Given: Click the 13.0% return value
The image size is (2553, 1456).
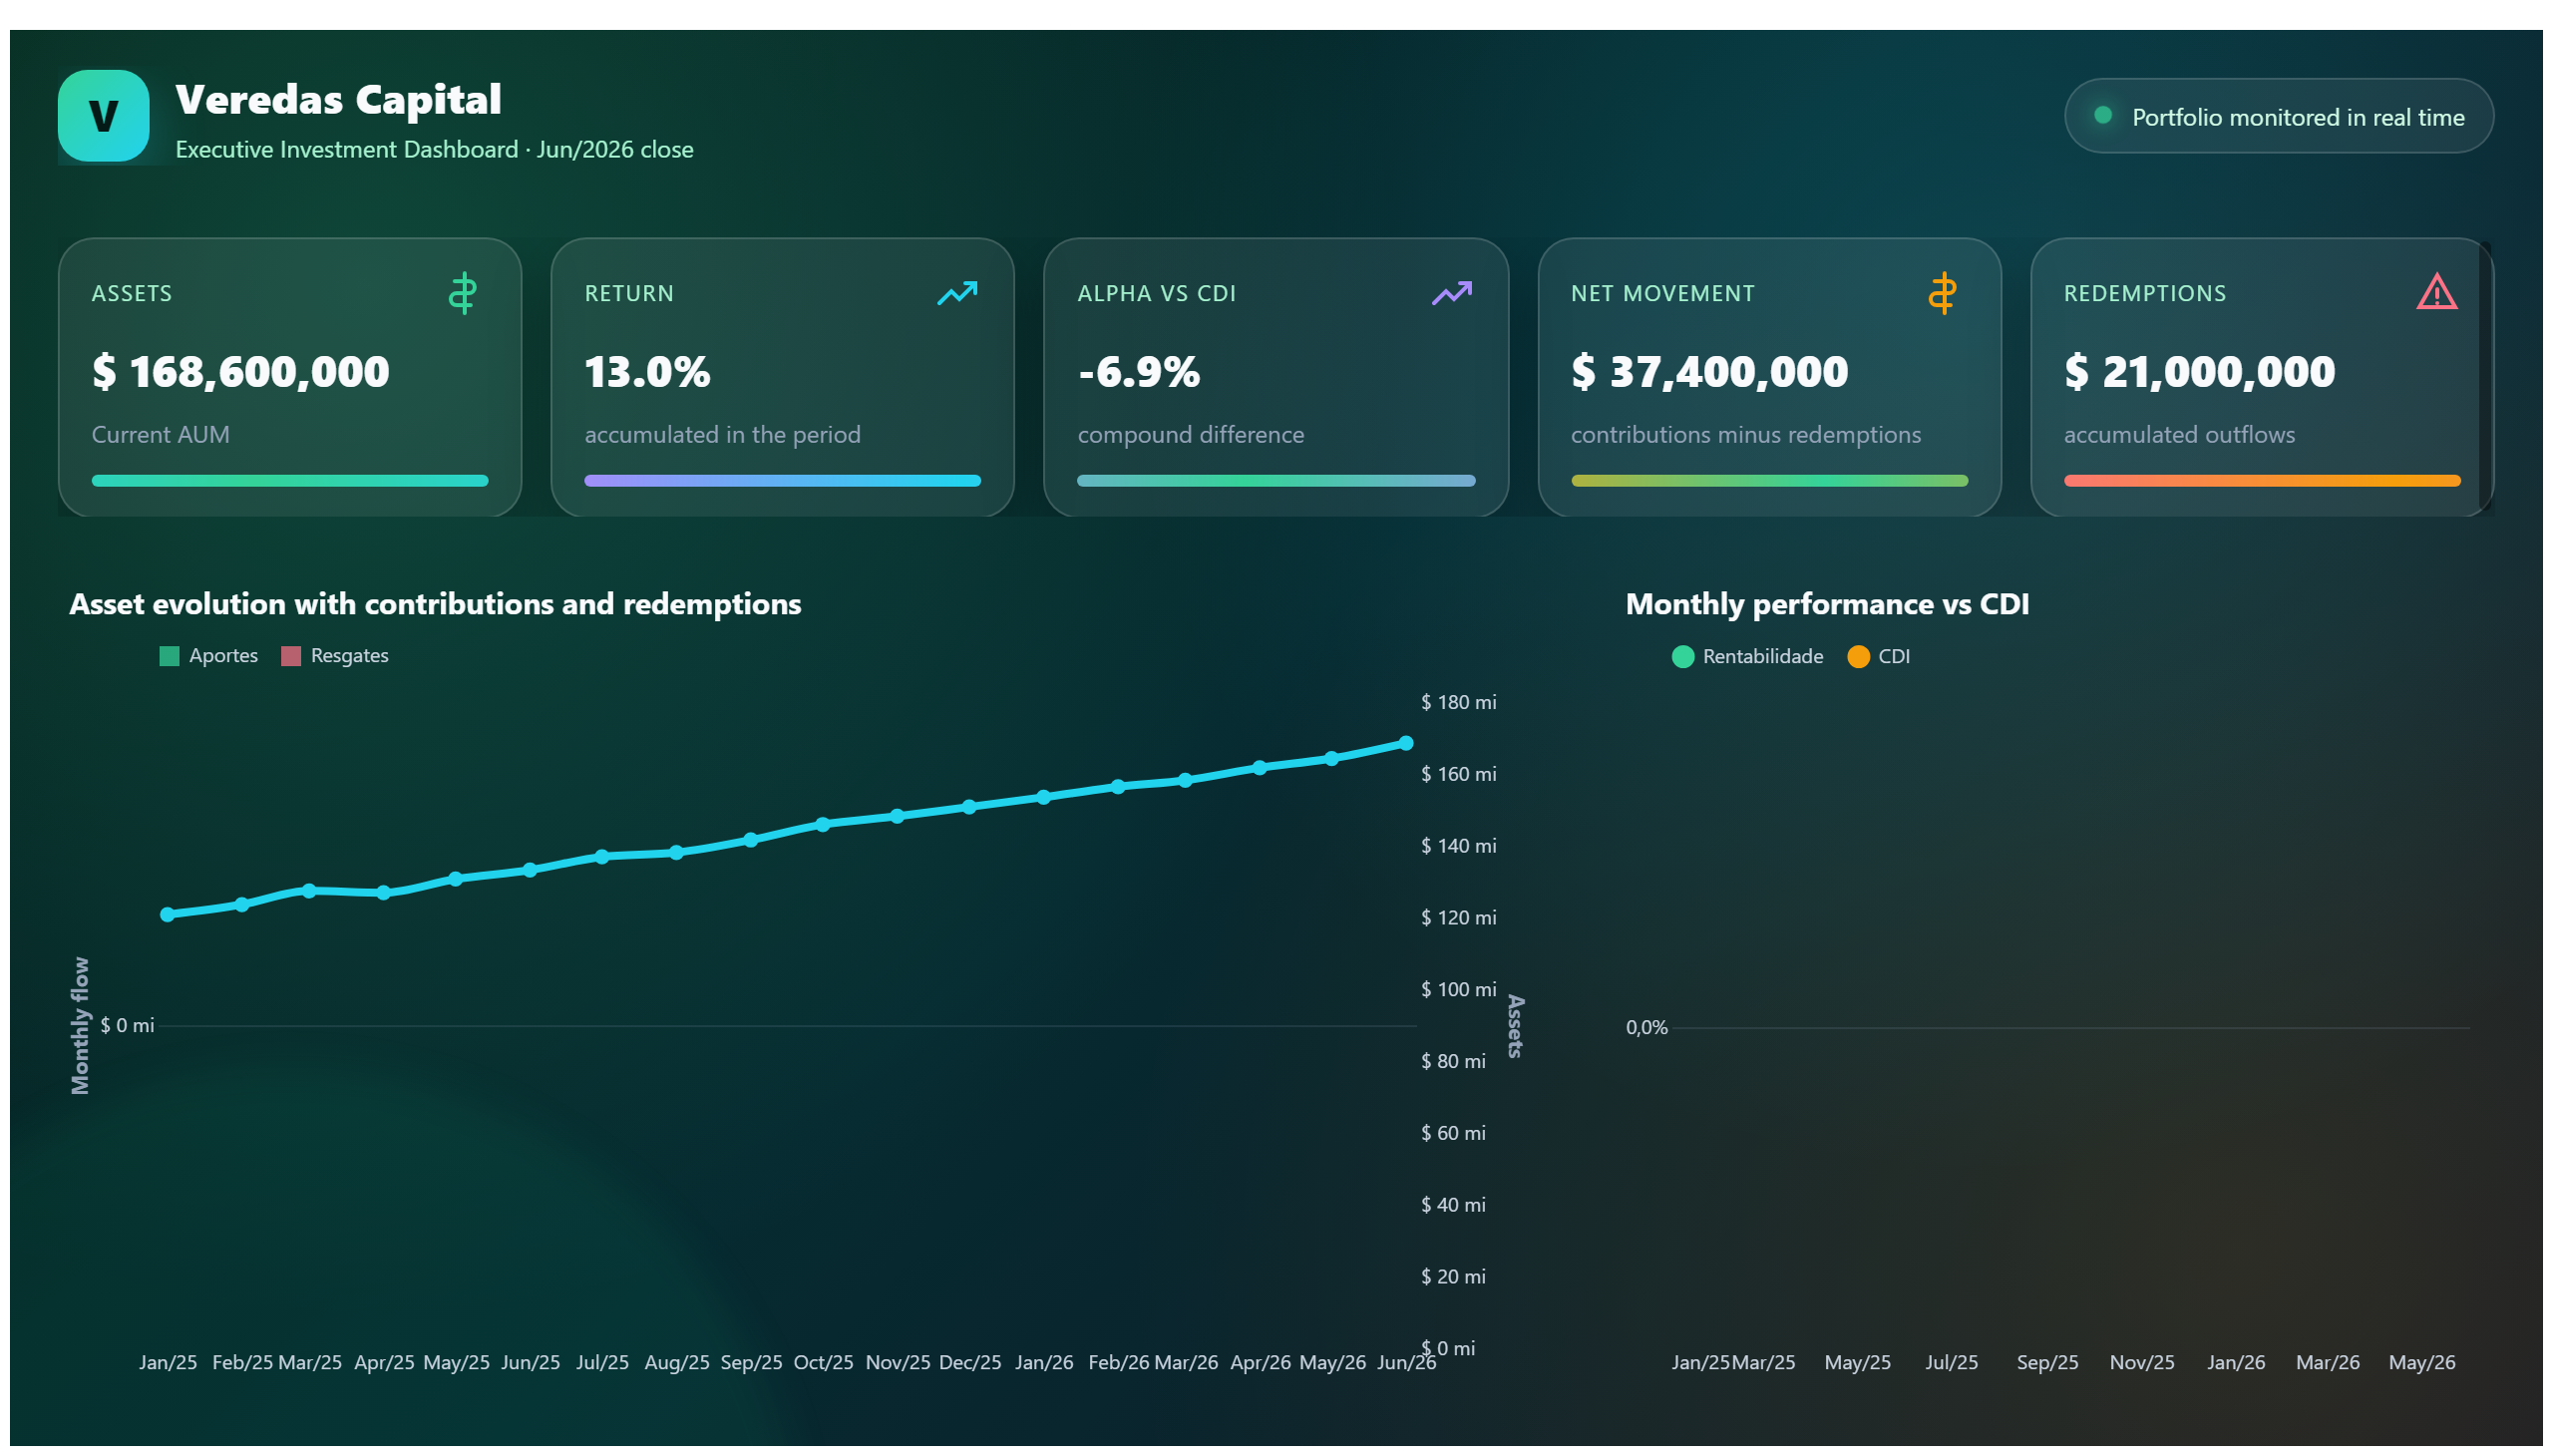Looking at the screenshot, I should pyautogui.click(x=647, y=372).
